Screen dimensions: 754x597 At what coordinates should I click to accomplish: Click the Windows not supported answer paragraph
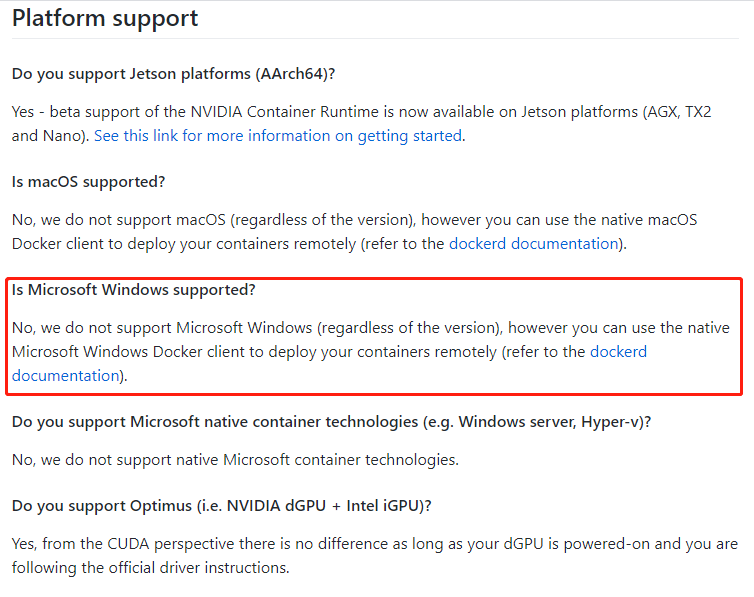tap(371, 352)
